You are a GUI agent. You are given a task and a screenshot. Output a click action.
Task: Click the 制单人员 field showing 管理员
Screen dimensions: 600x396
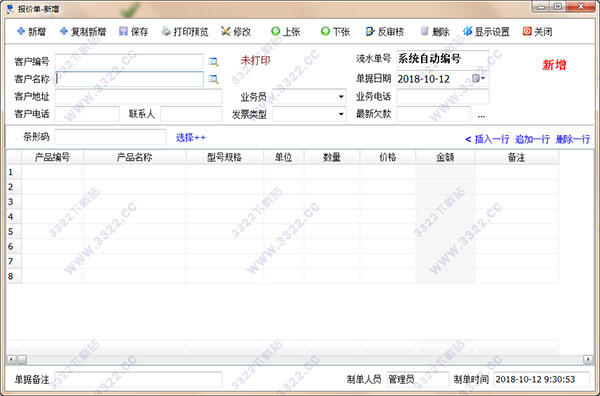click(x=418, y=379)
